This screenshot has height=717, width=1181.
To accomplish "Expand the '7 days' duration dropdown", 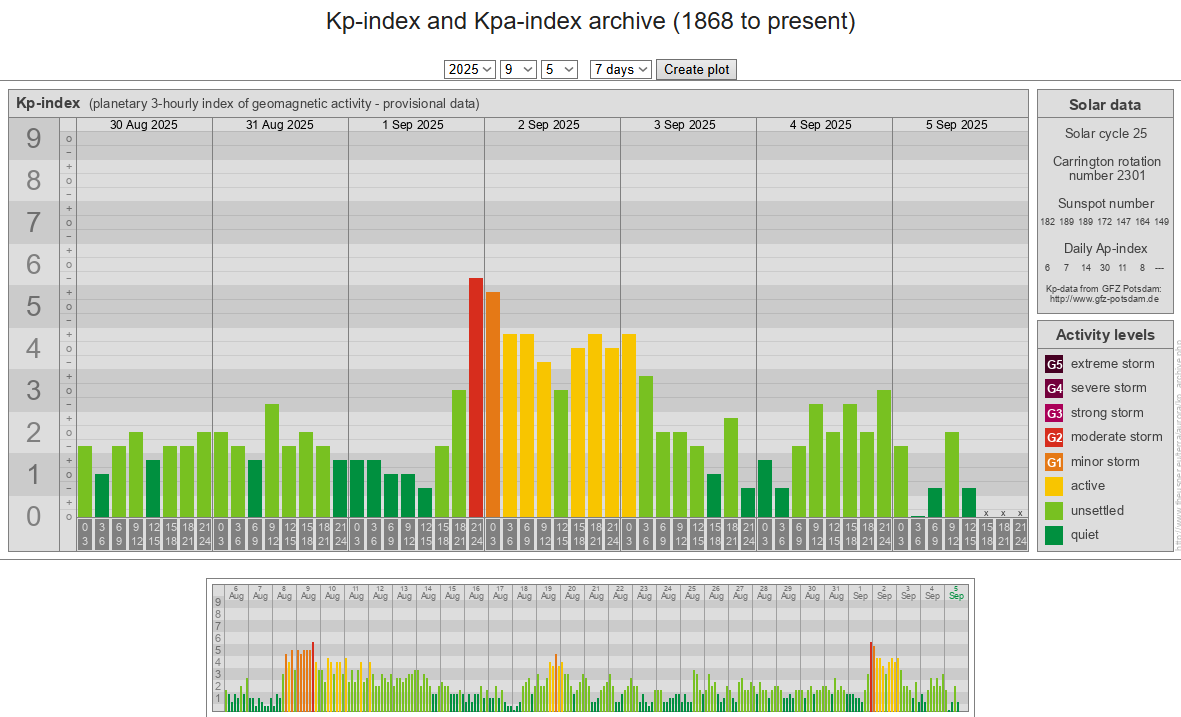I will 620,69.
